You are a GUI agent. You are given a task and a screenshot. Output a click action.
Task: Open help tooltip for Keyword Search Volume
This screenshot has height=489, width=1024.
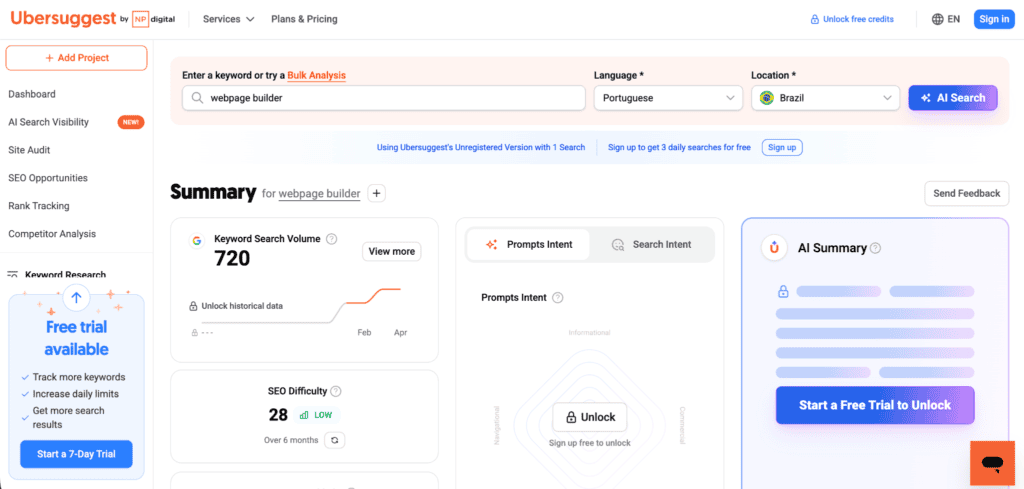coord(332,239)
